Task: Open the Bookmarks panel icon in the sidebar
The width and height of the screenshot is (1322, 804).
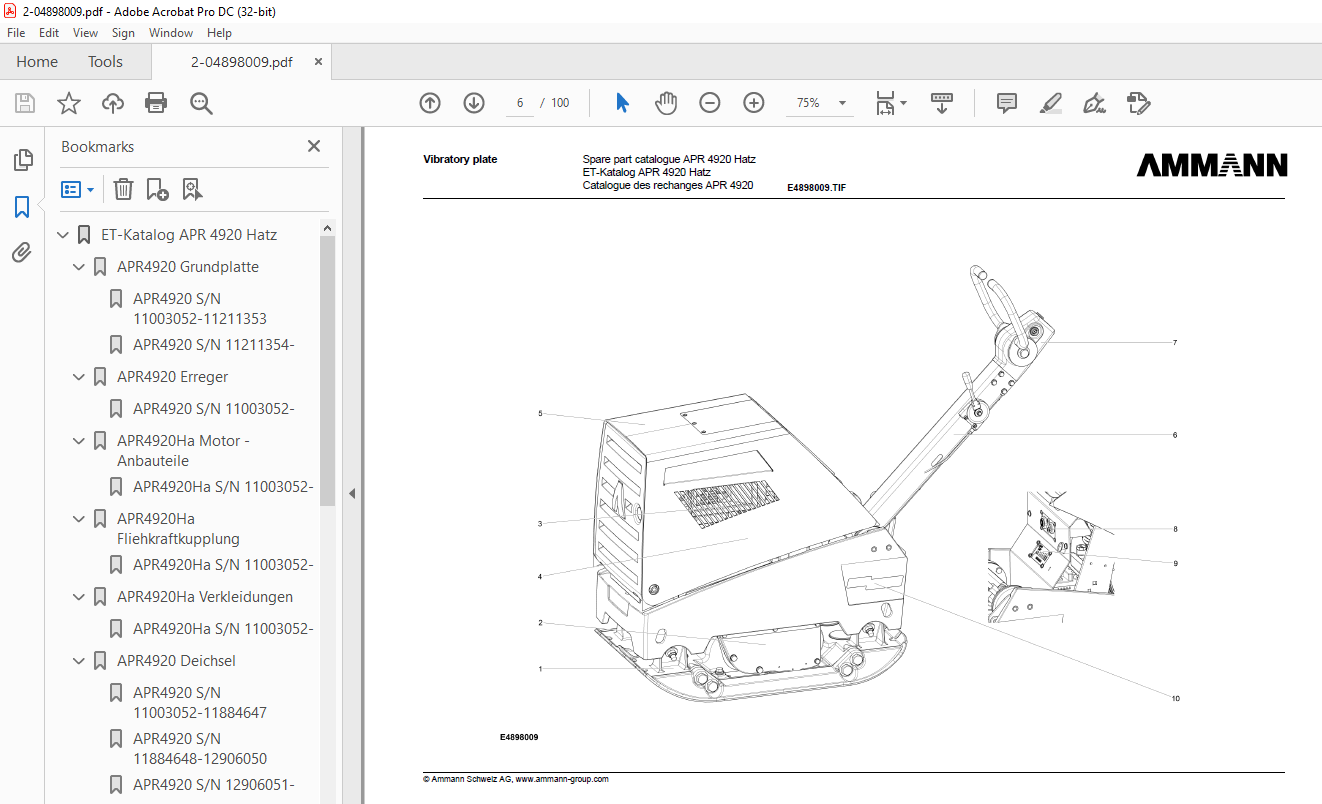Action: tap(22, 207)
